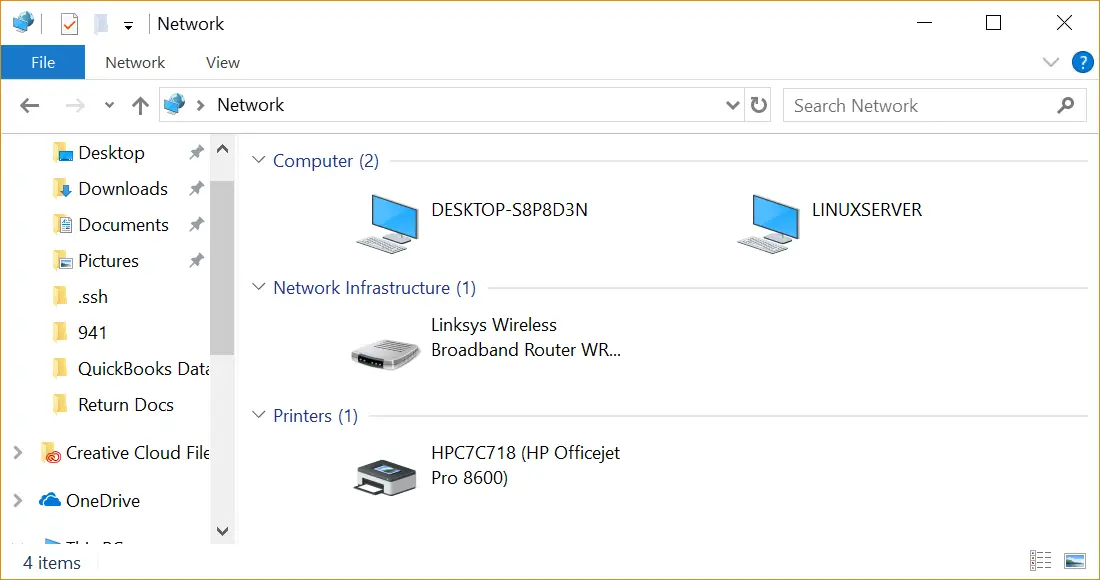Click the Network breadcrumb in the address bar

250,104
